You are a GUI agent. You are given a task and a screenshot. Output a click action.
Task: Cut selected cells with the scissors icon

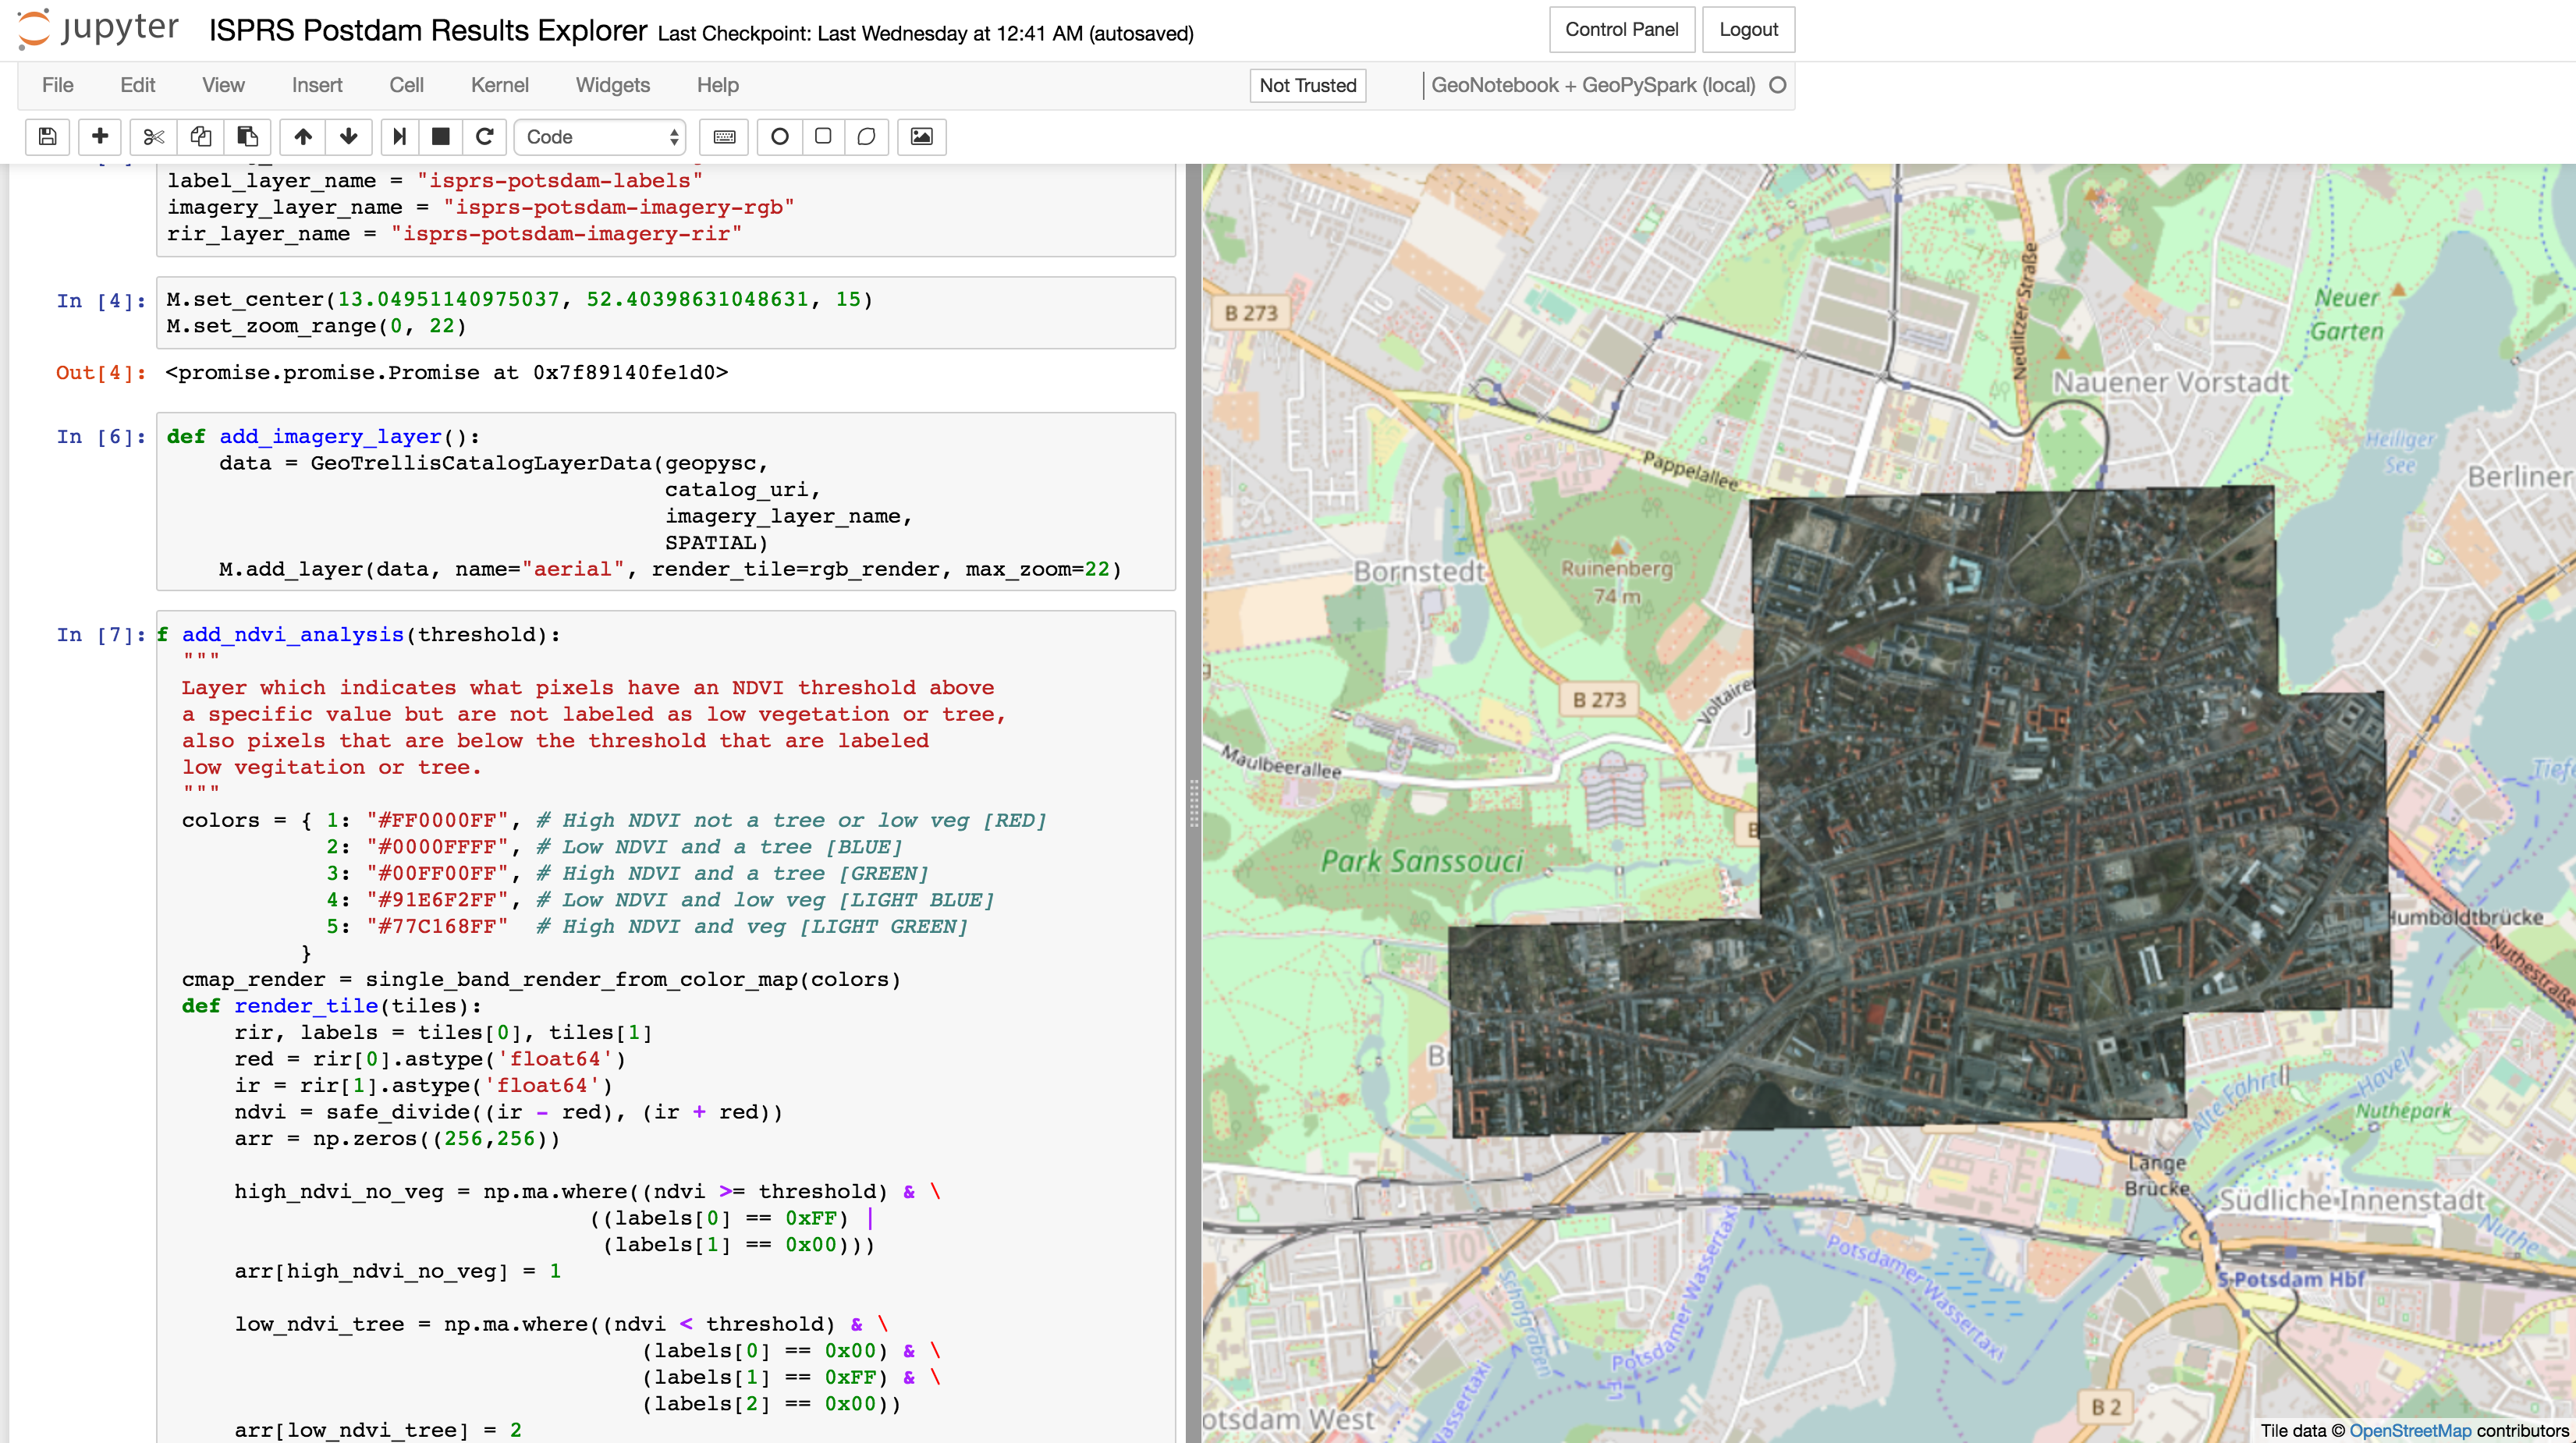click(153, 137)
